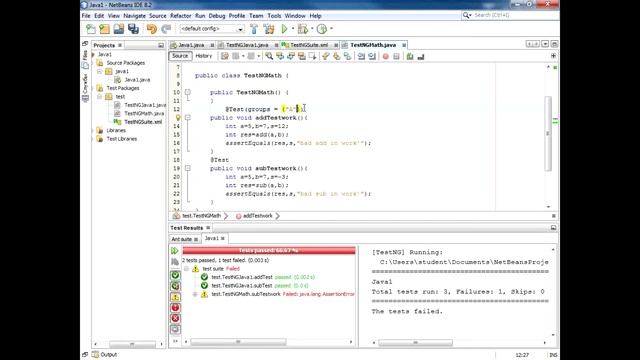Create a new file with the New File icon
The image size is (640, 360).
[x=91, y=29]
